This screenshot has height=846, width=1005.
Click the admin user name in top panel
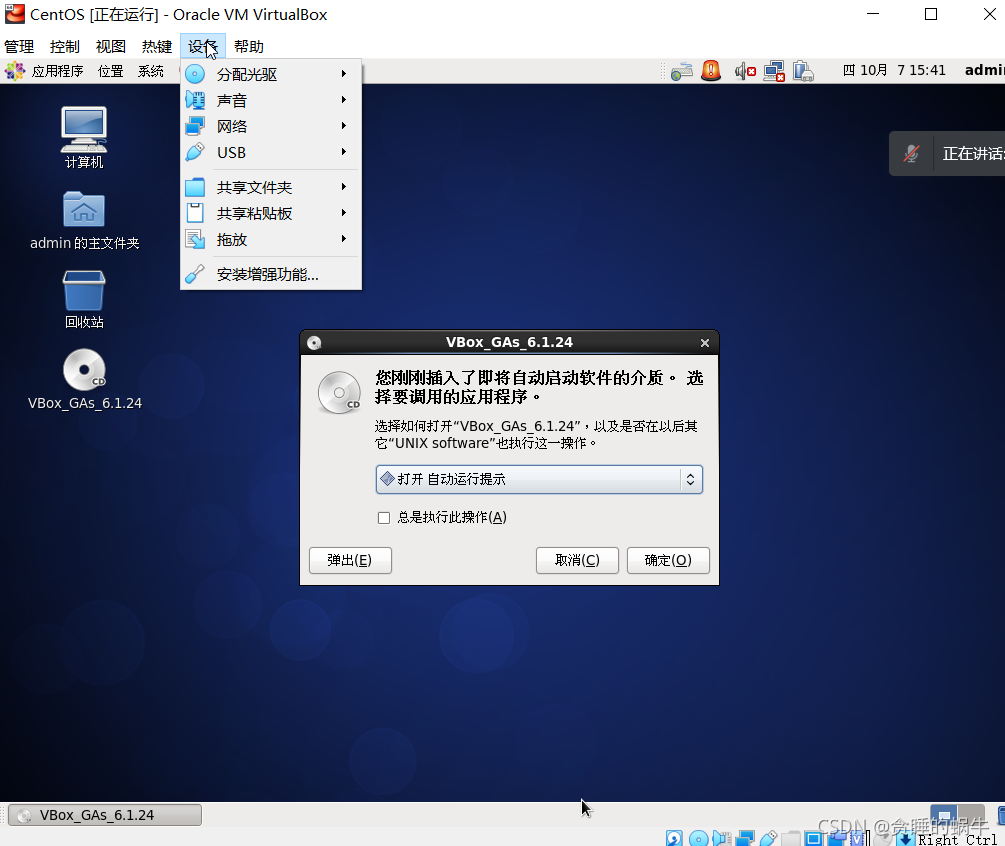[984, 70]
